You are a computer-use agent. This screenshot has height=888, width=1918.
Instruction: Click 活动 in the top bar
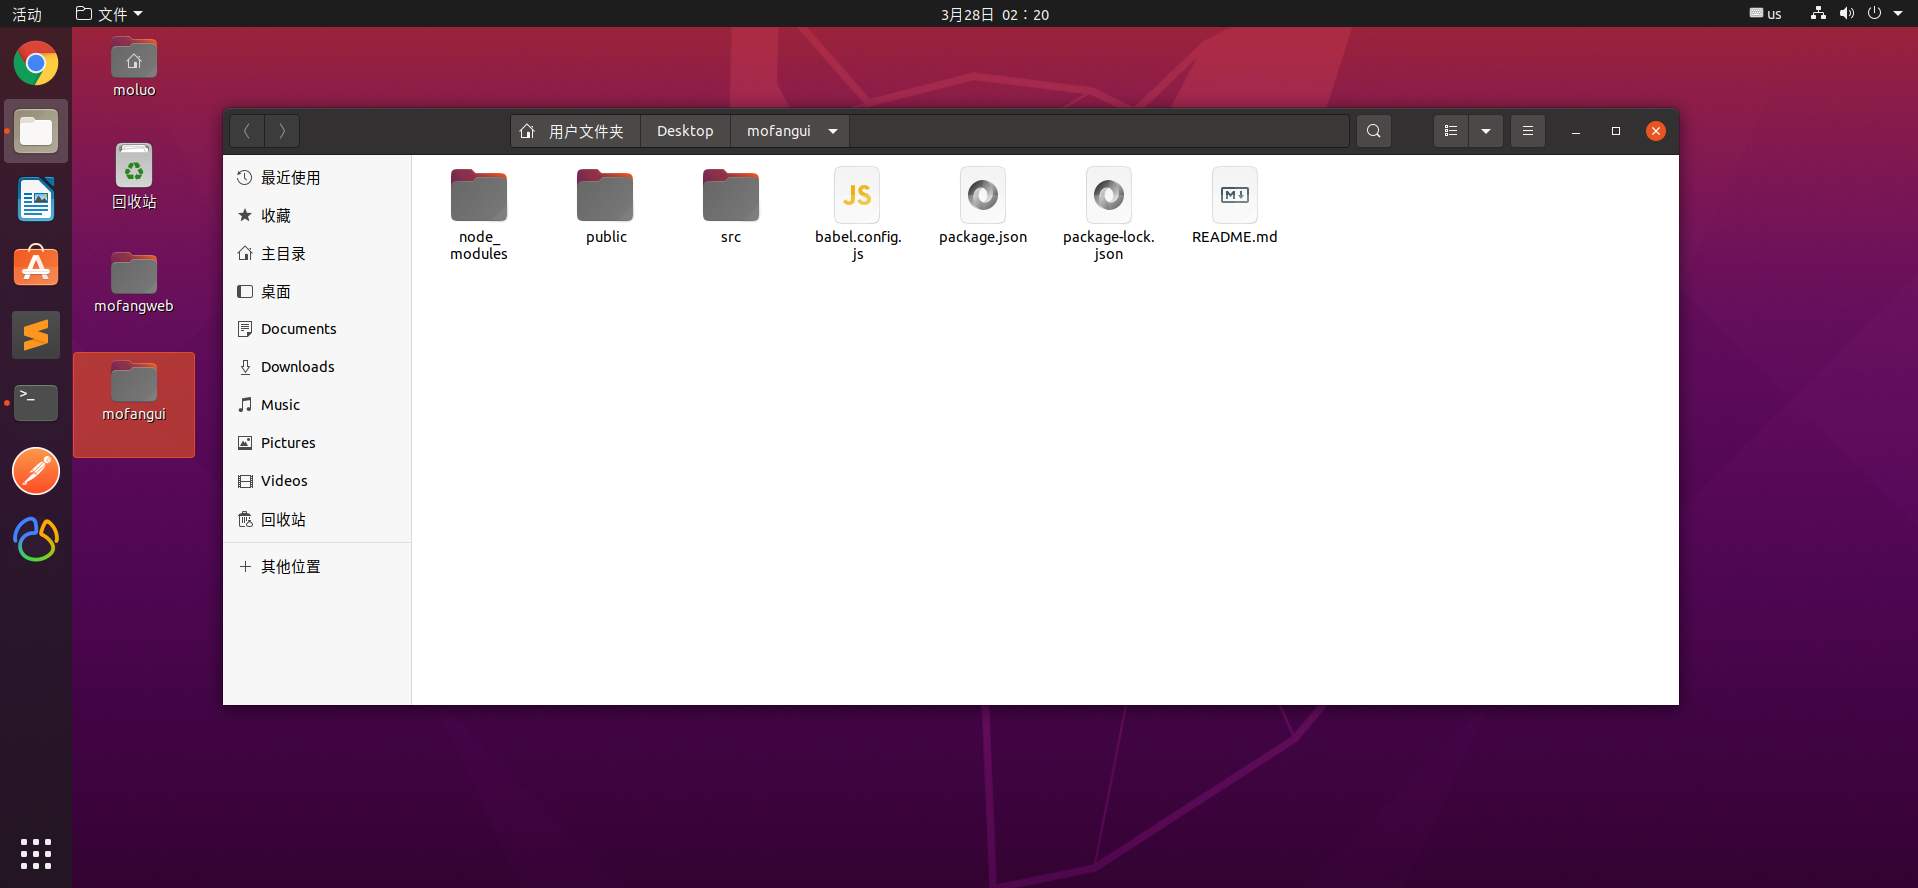[x=27, y=14]
